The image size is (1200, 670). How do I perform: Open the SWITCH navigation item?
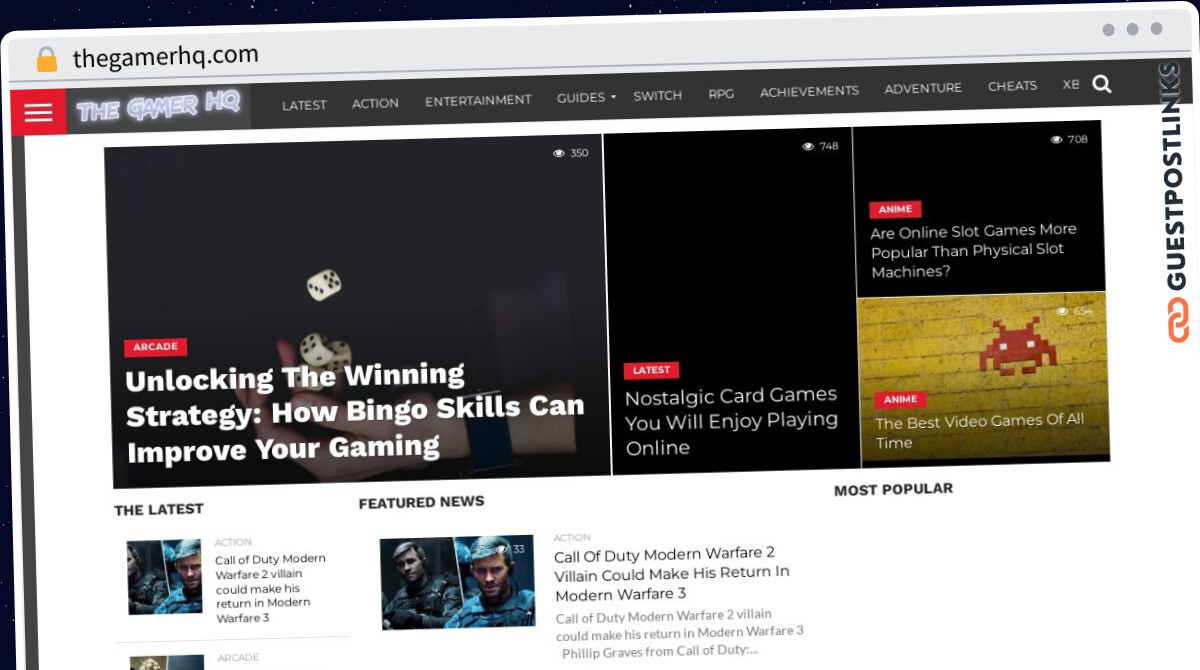pos(658,95)
